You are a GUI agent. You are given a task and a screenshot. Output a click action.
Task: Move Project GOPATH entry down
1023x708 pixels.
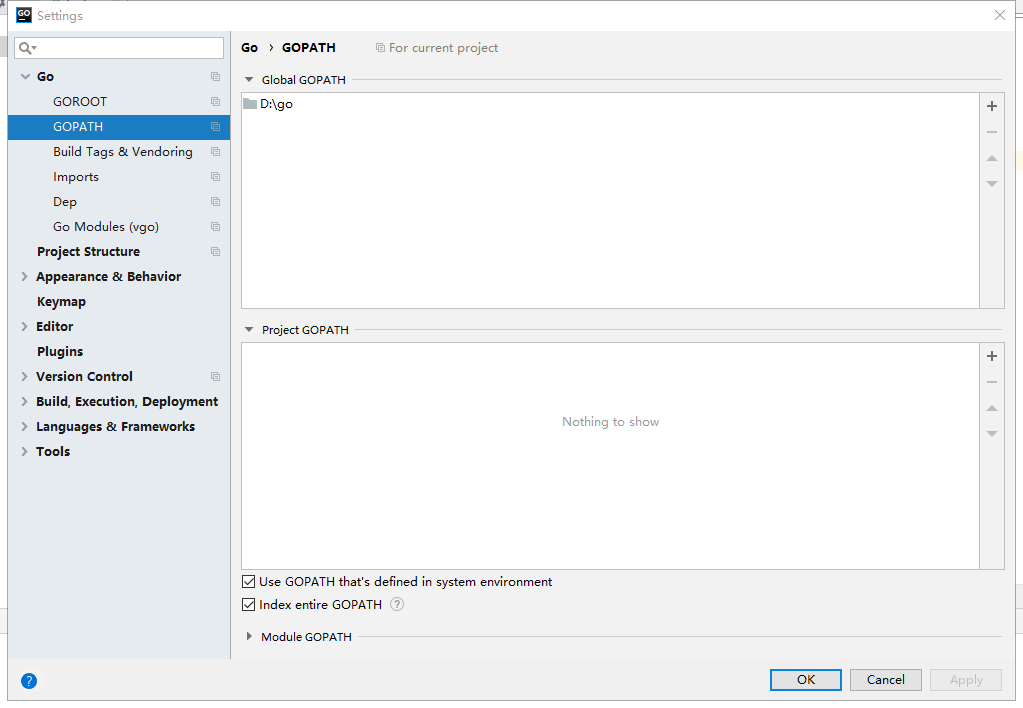click(x=992, y=433)
